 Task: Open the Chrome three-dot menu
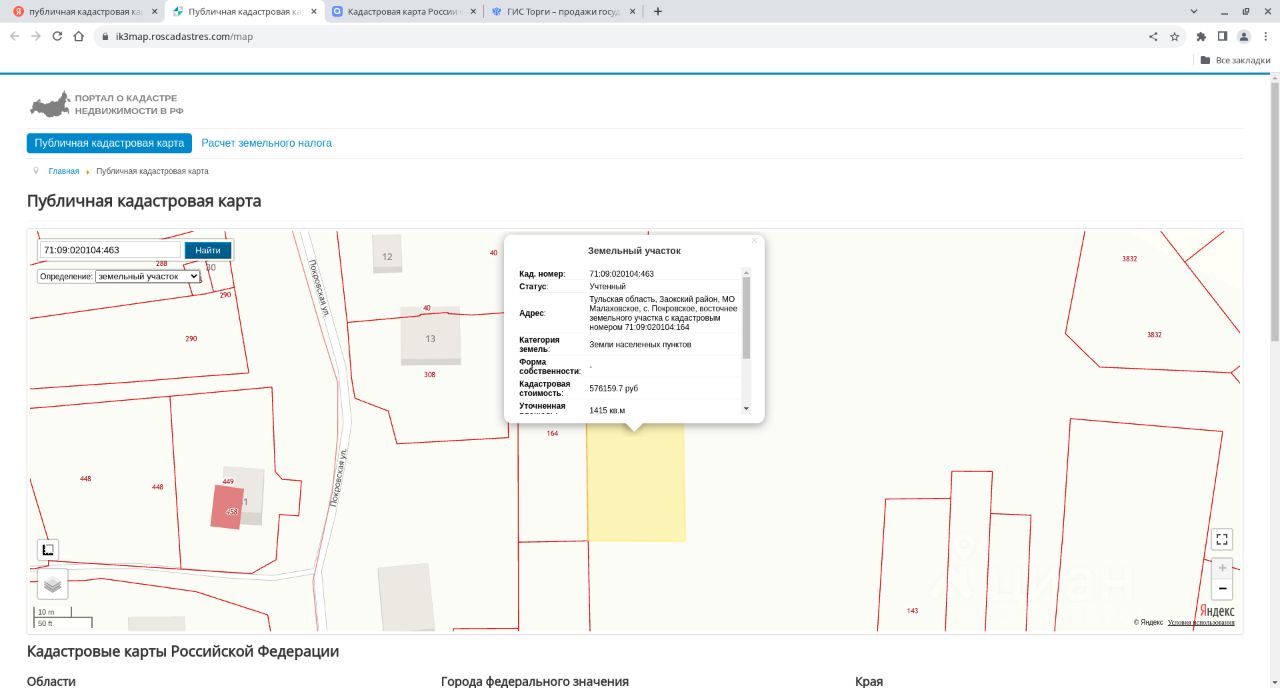(x=1265, y=36)
